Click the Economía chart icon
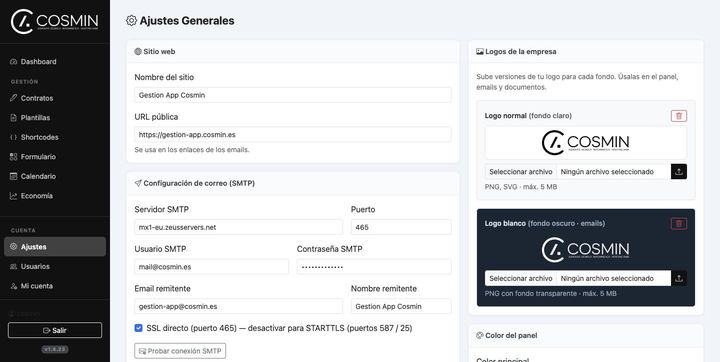Image resolution: width=720 pixels, height=362 pixels. coord(13,196)
